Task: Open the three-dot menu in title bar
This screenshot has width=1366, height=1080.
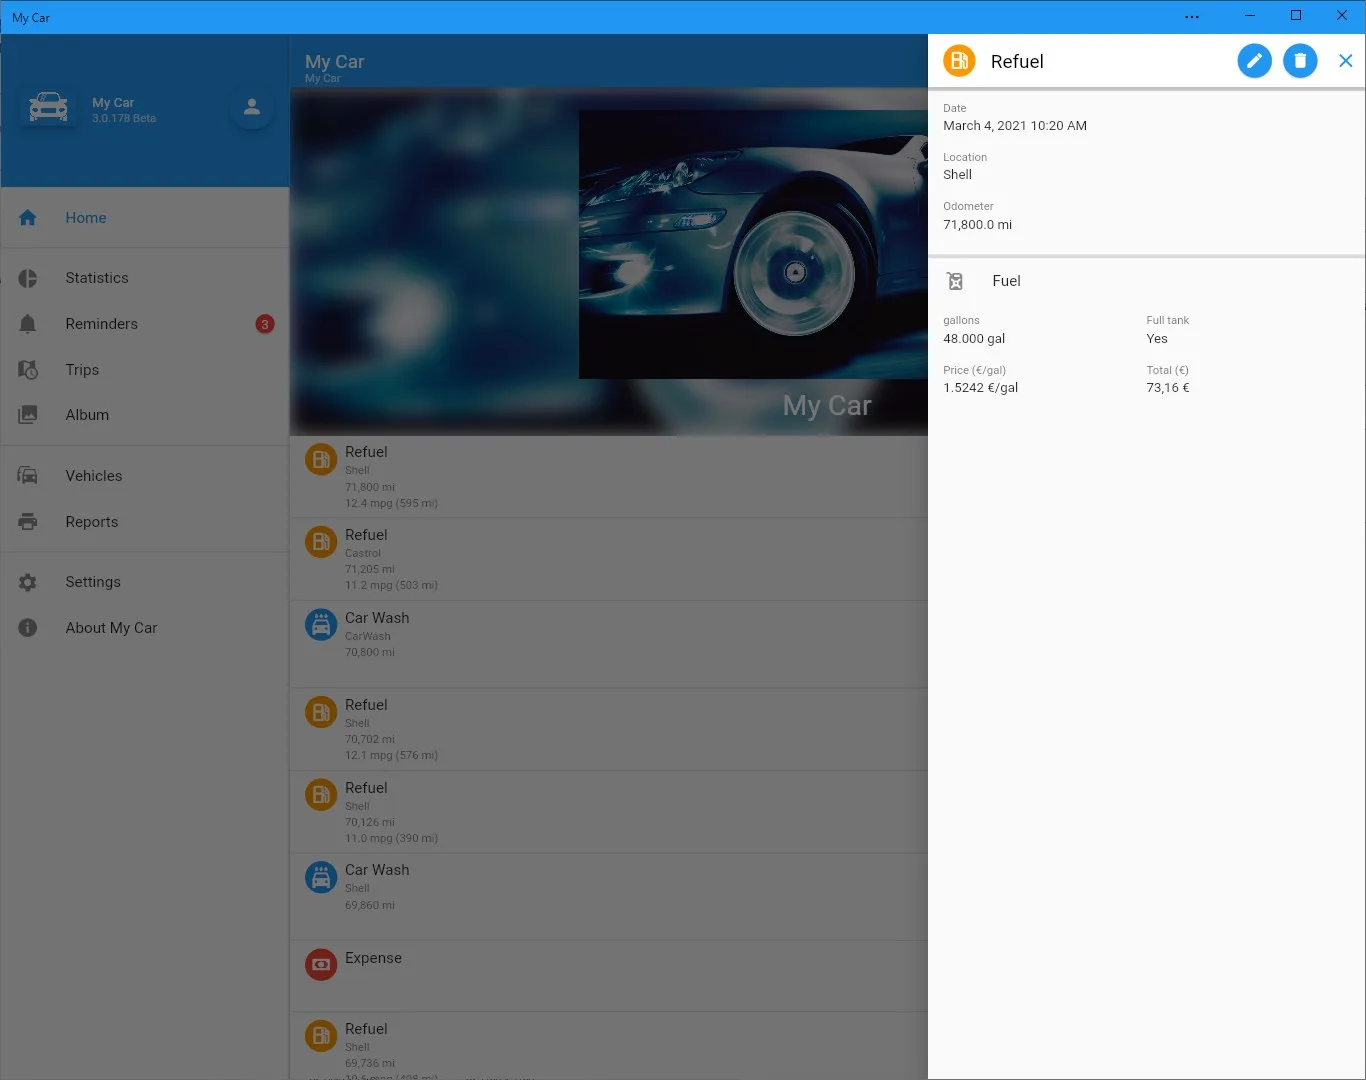Action: point(1191,16)
